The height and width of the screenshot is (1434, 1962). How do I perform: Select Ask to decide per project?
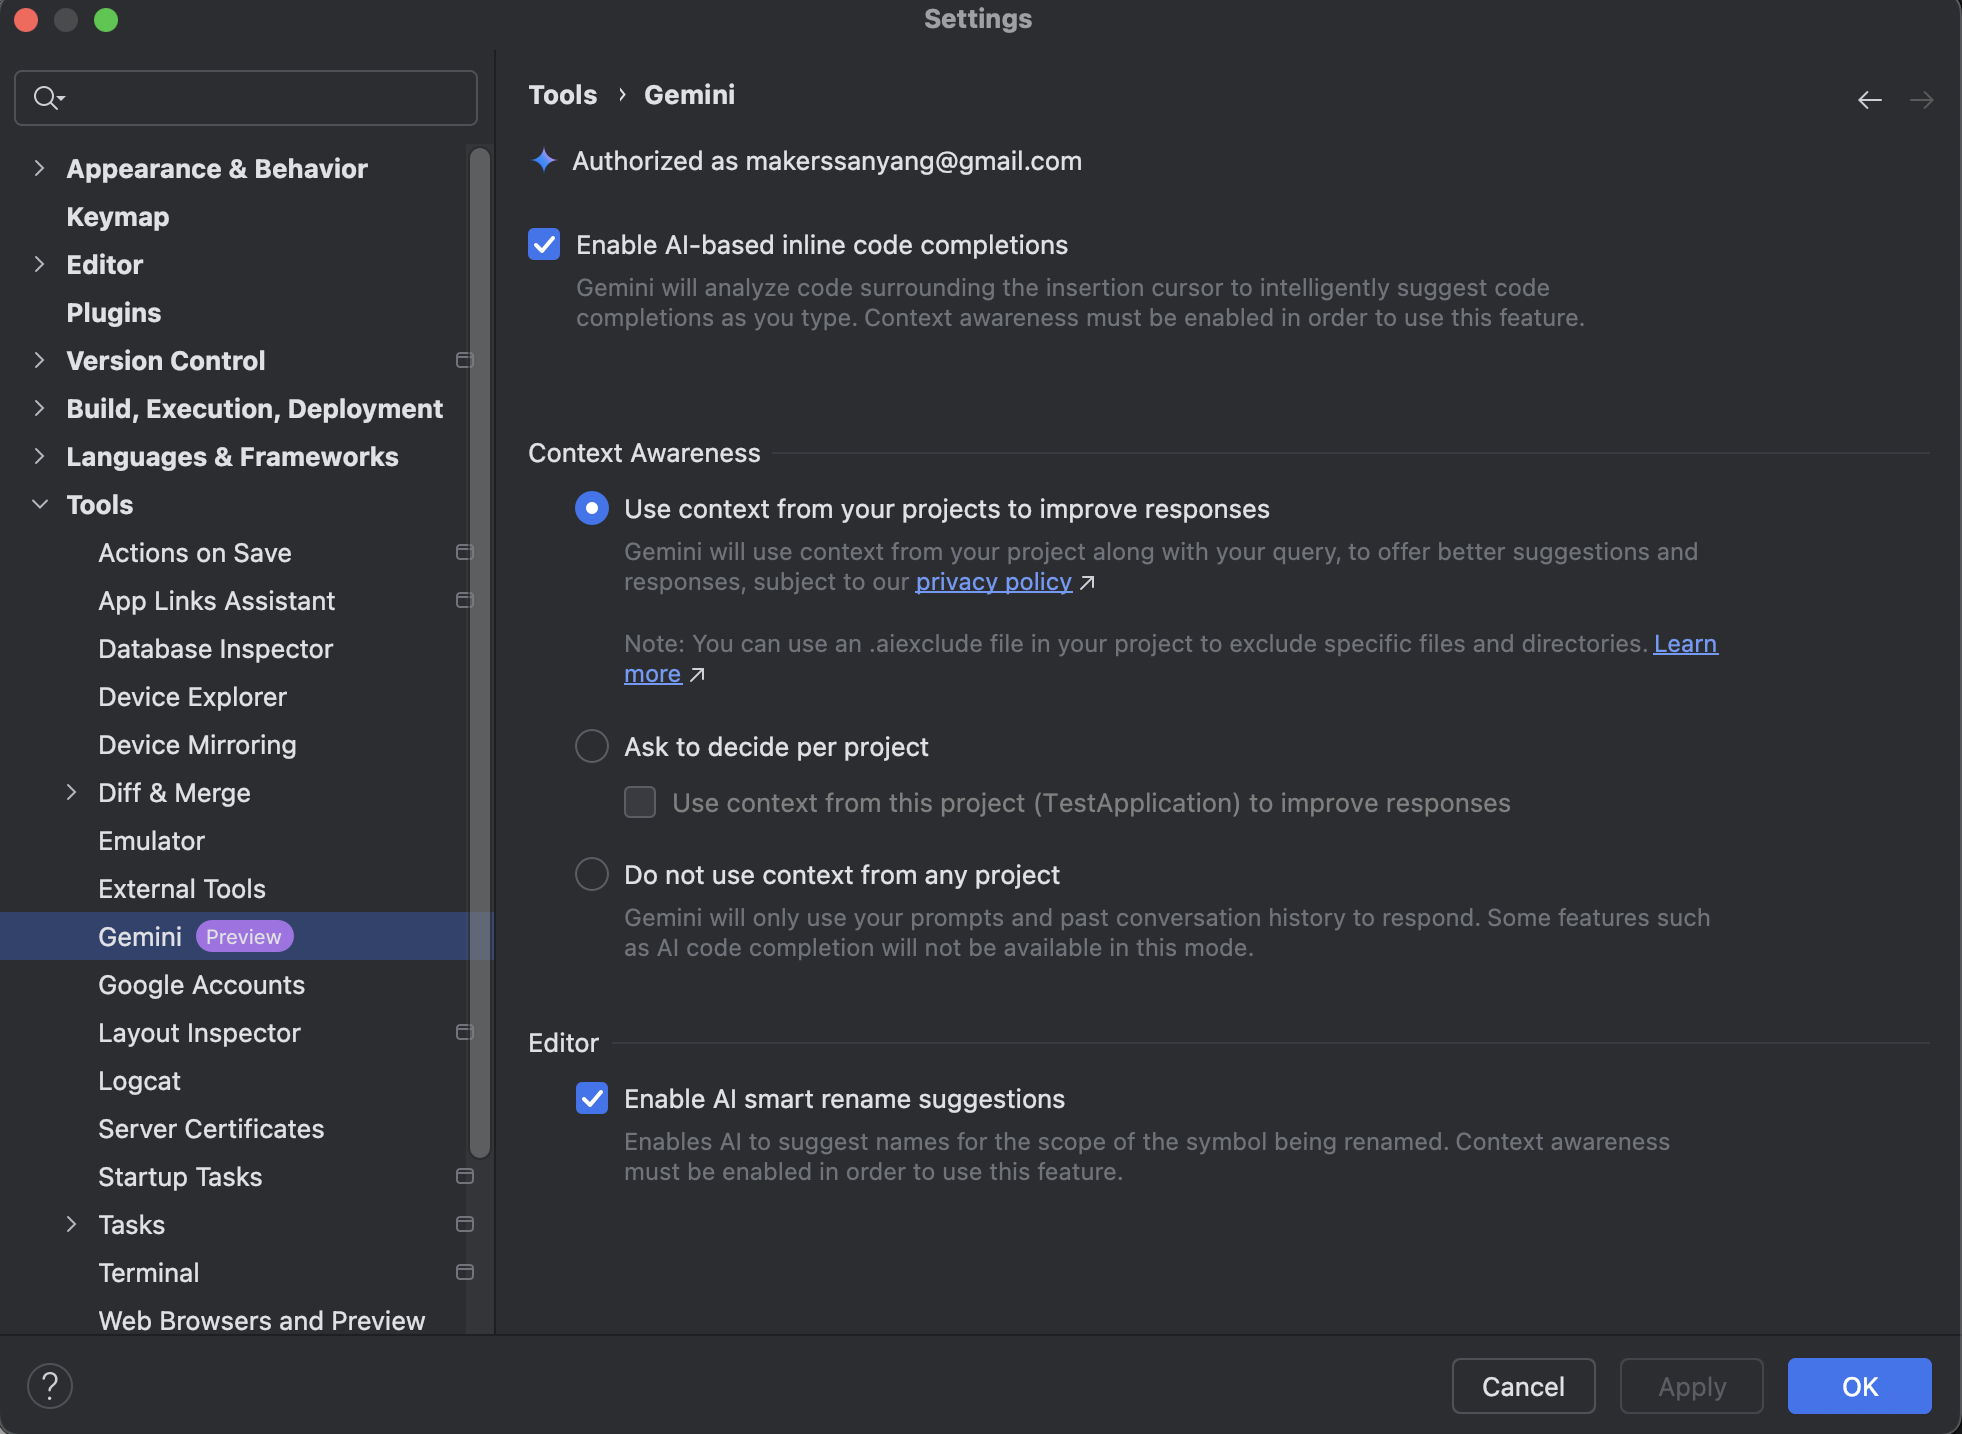tap(592, 746)
